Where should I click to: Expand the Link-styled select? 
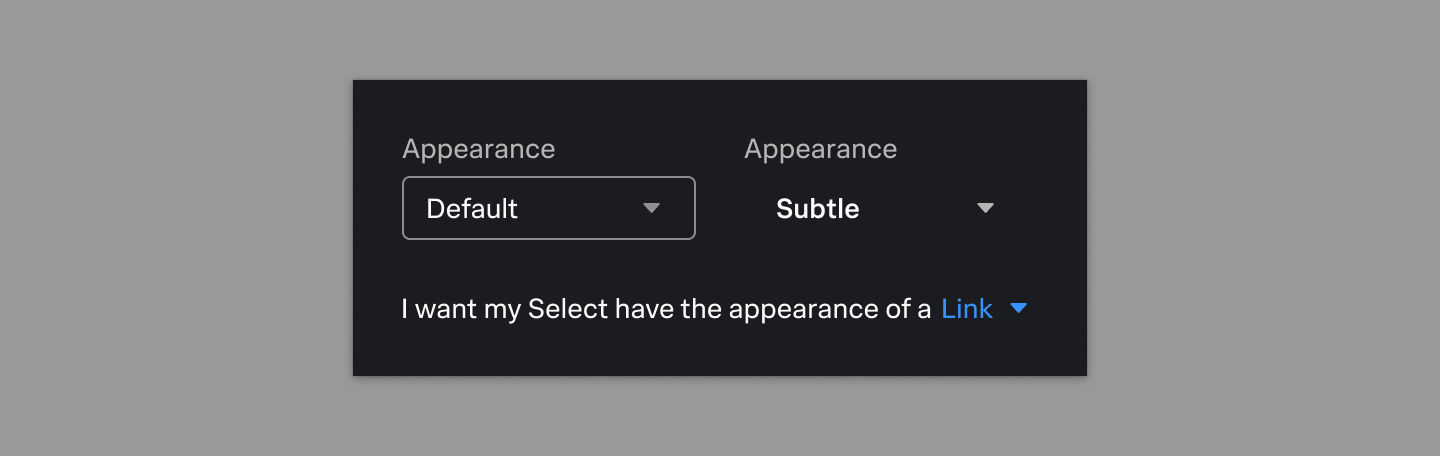[984, 309]
